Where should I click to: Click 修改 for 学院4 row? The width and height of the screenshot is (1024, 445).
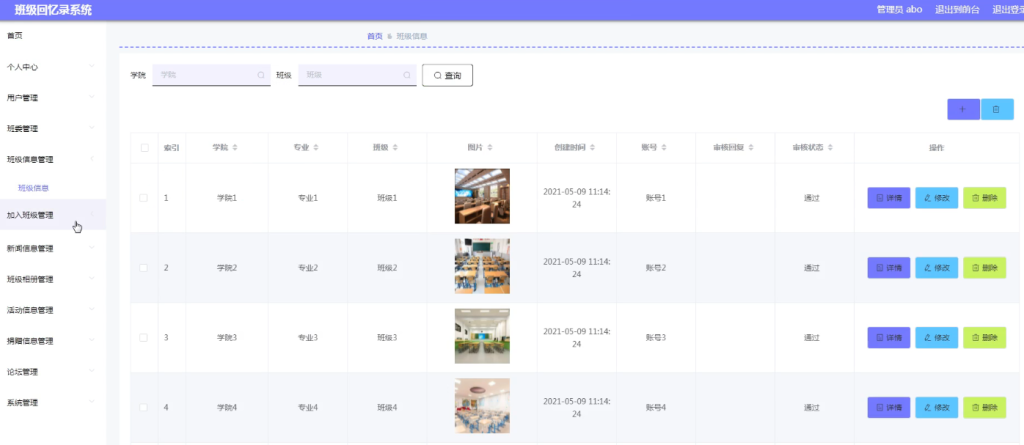click(x=936, y=408)
